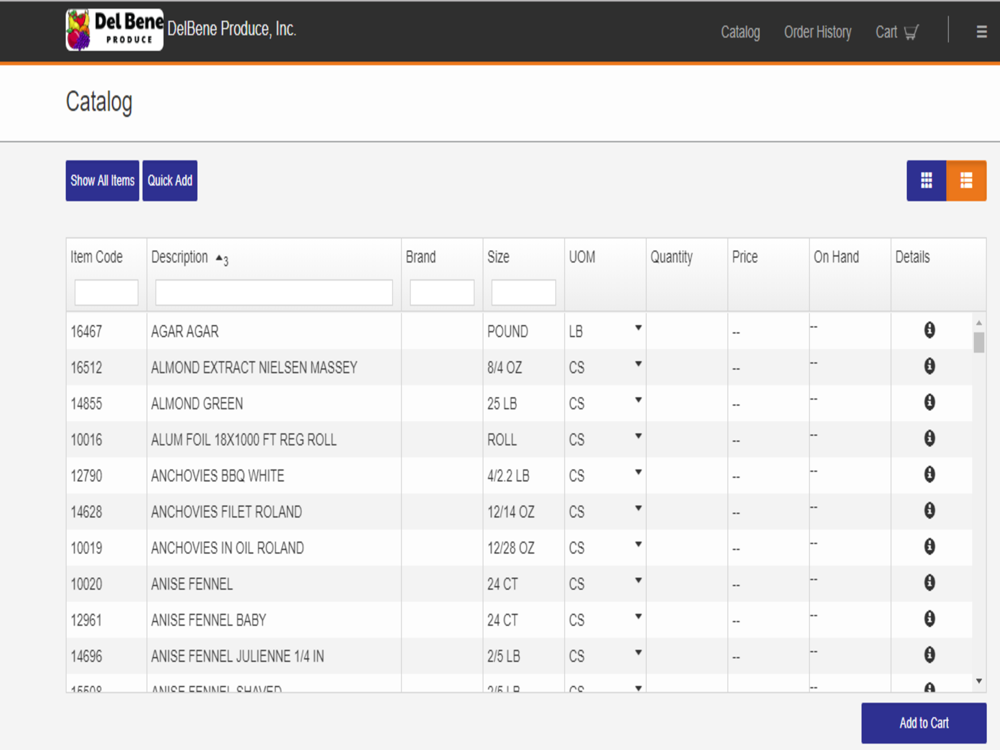Show details icon for ANISE FENNEL BABY
The height and width of the screenshot is (750, 1000).
[929, 618]
